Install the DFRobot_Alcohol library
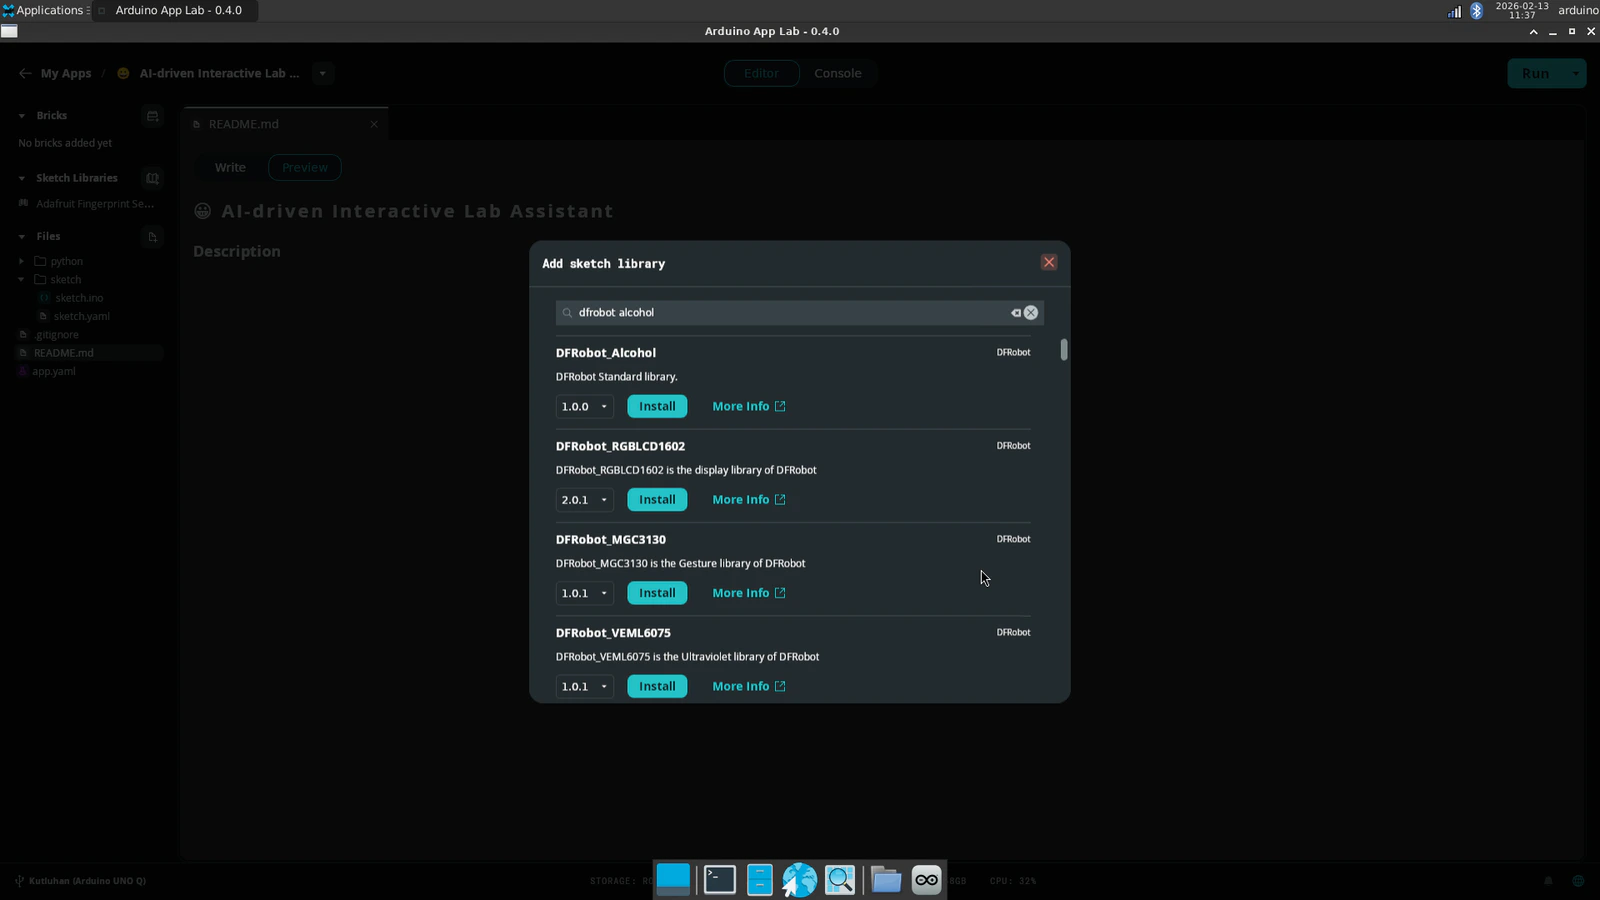The height and width of the screenshot is (900, 1600). [657, 406]
